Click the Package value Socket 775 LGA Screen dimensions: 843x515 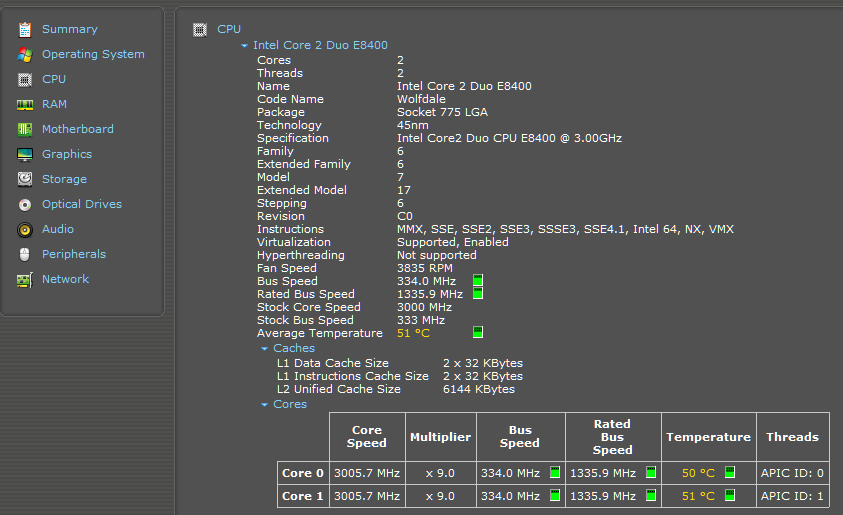point(442,112)
